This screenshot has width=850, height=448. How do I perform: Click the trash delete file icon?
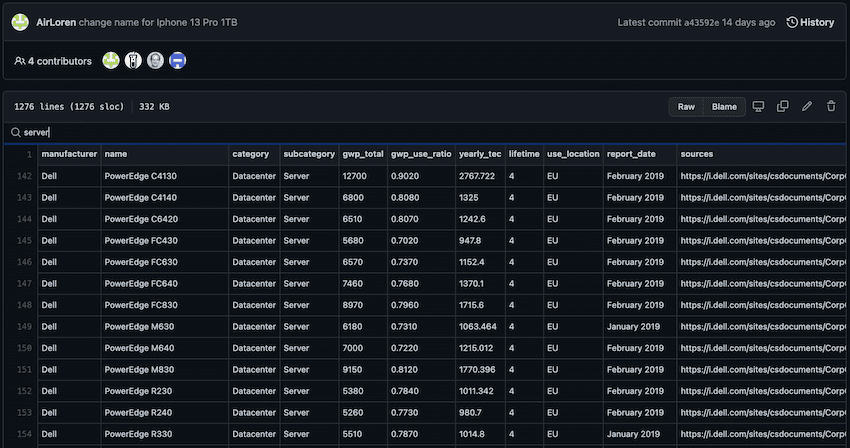tap(831, 107)
